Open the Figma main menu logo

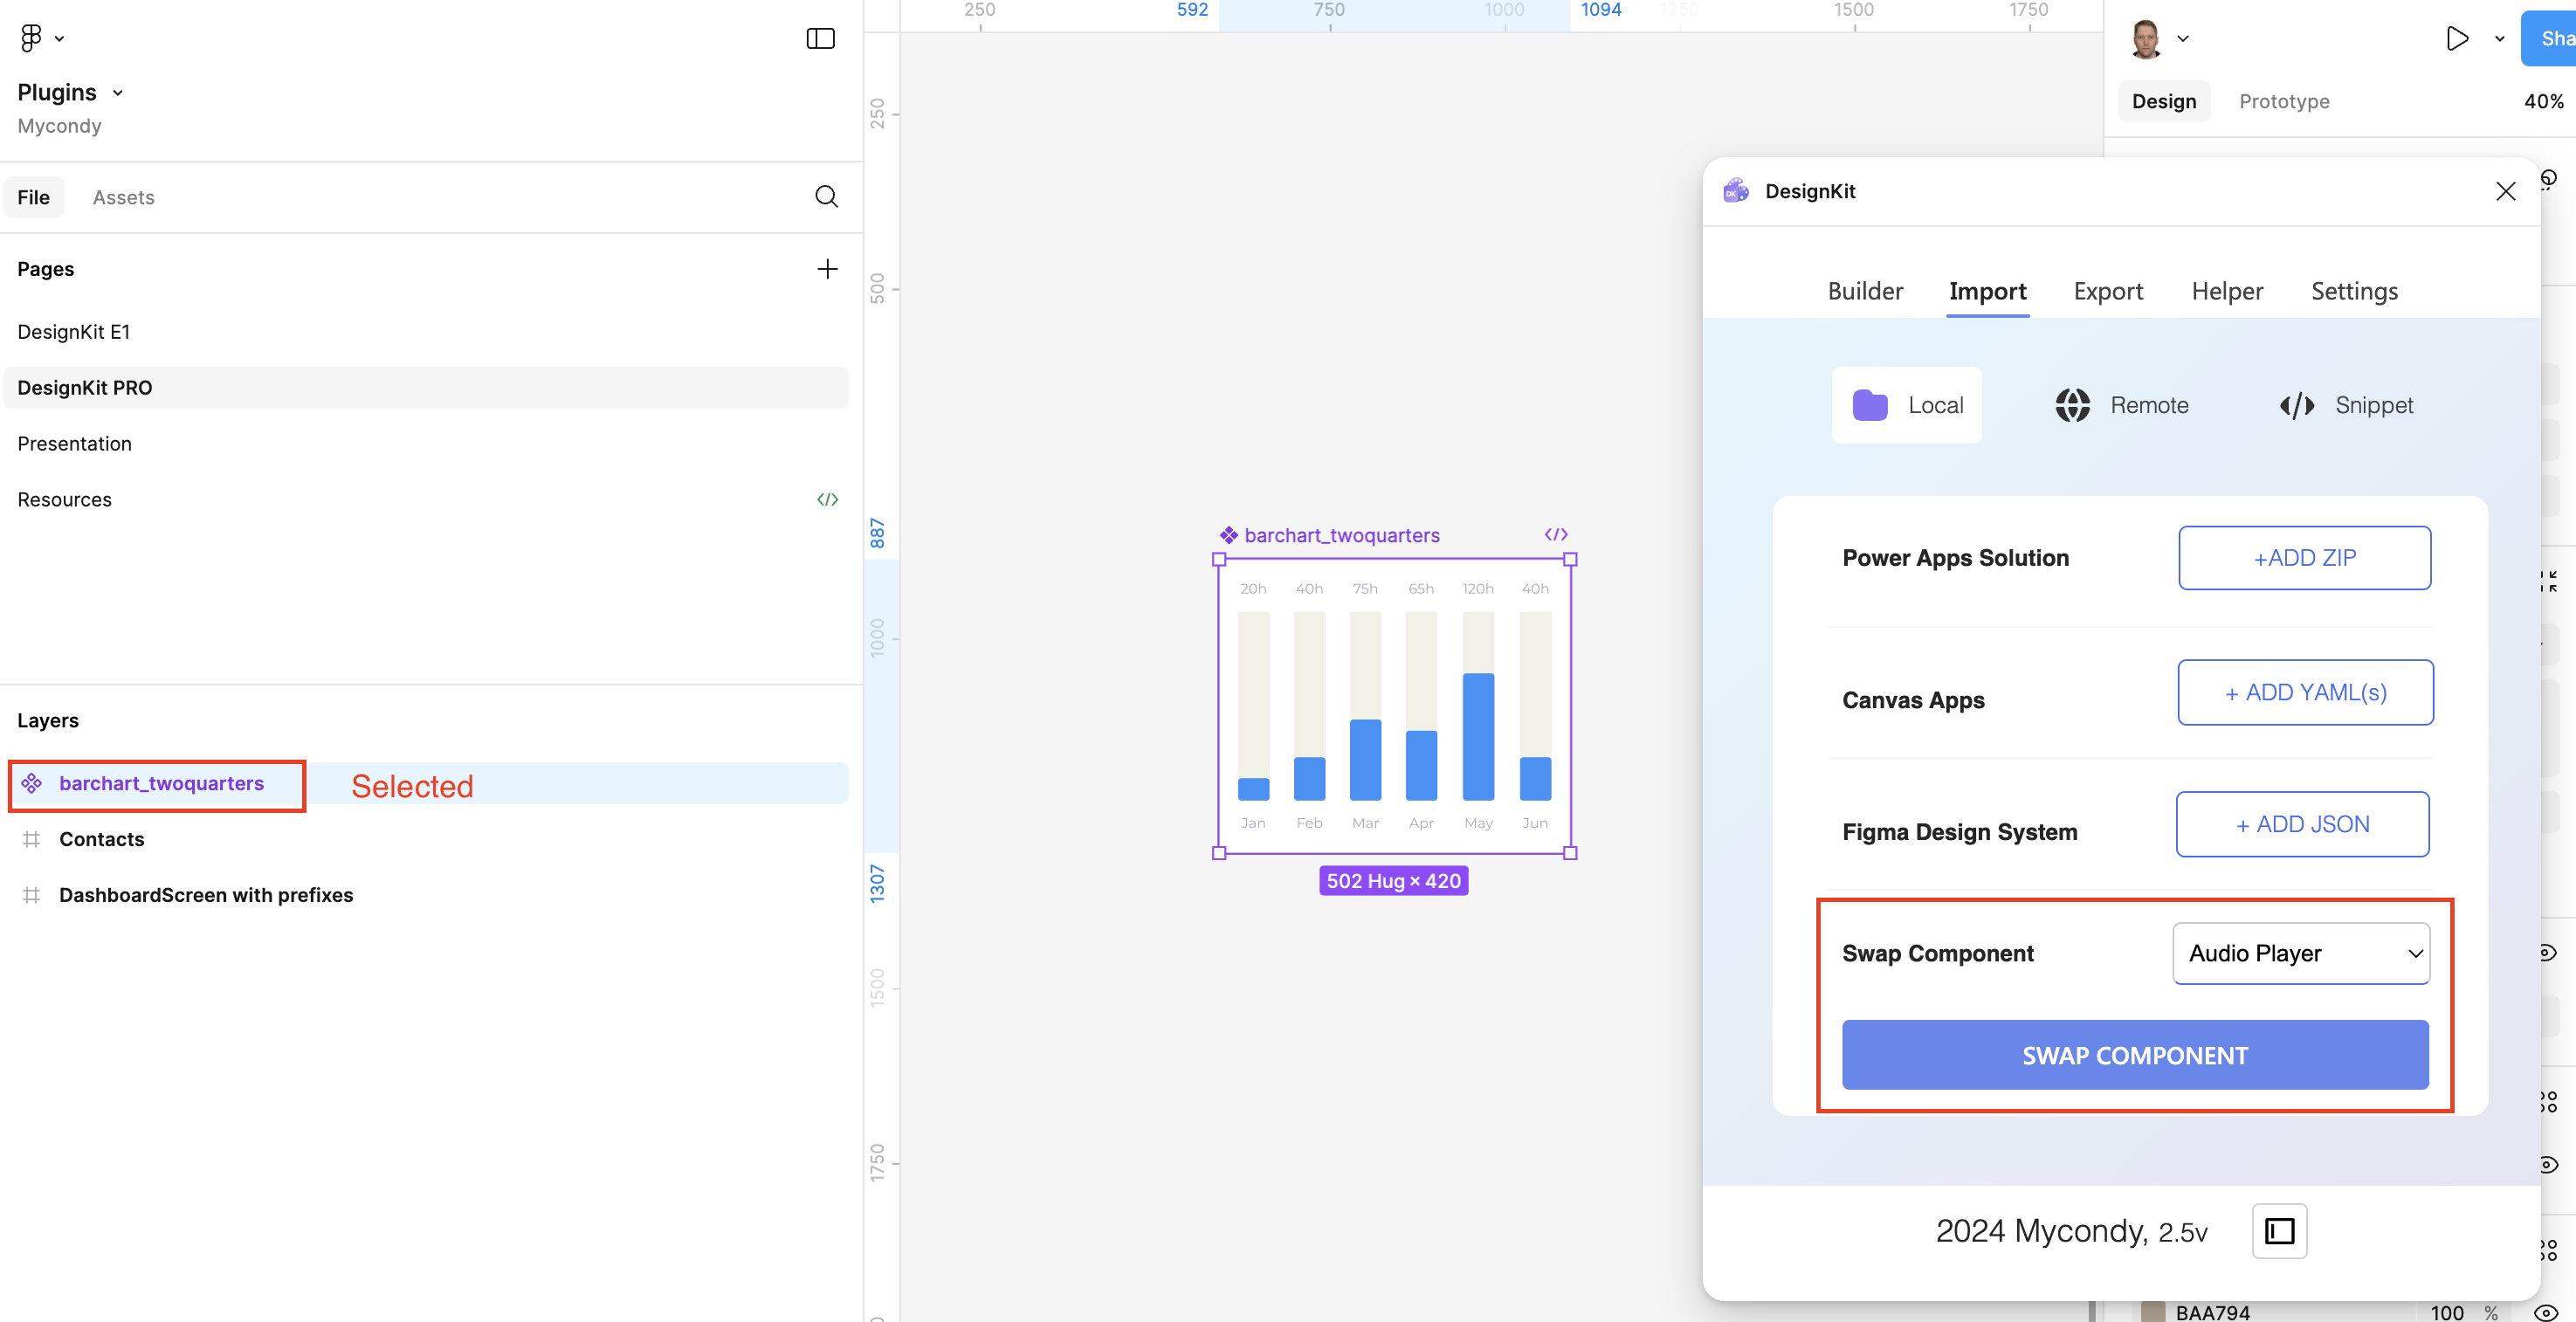[x=31, y=38]
